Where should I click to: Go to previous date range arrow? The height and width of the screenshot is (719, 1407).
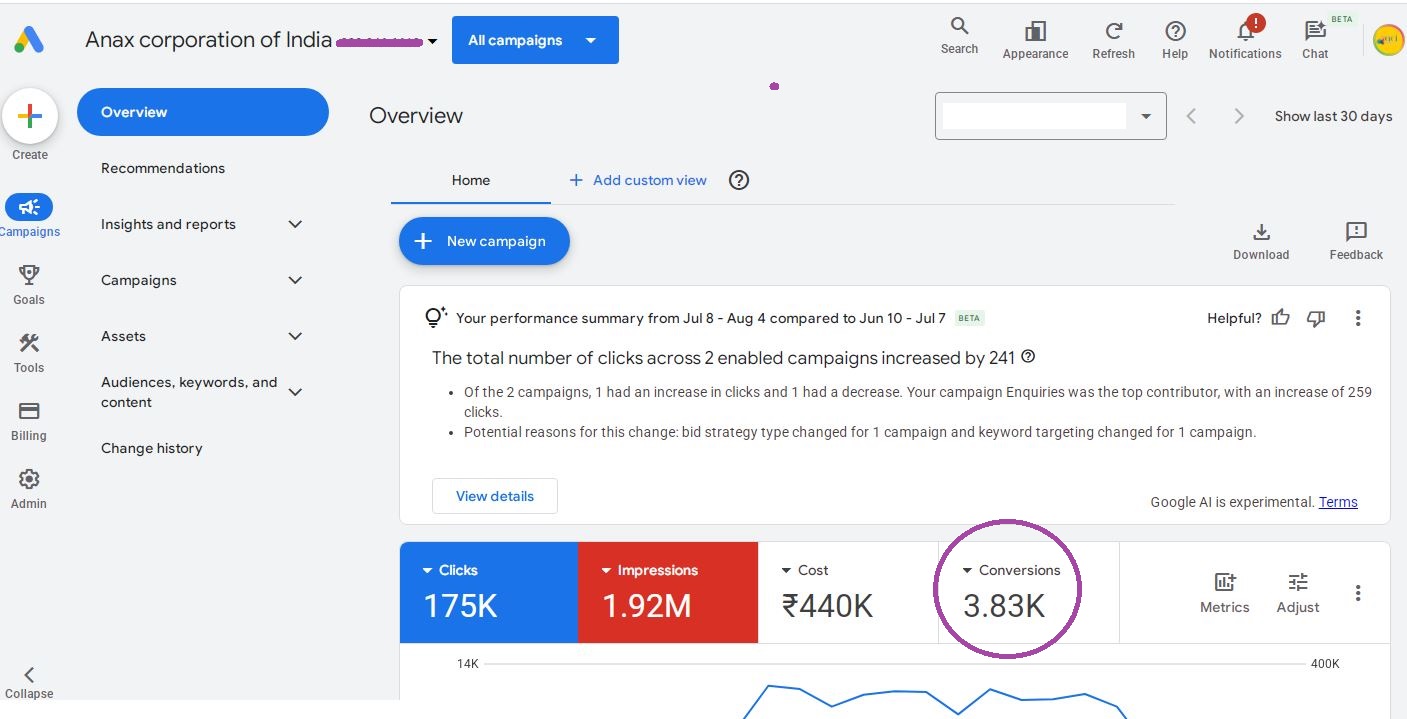[x=1191, y=116]
